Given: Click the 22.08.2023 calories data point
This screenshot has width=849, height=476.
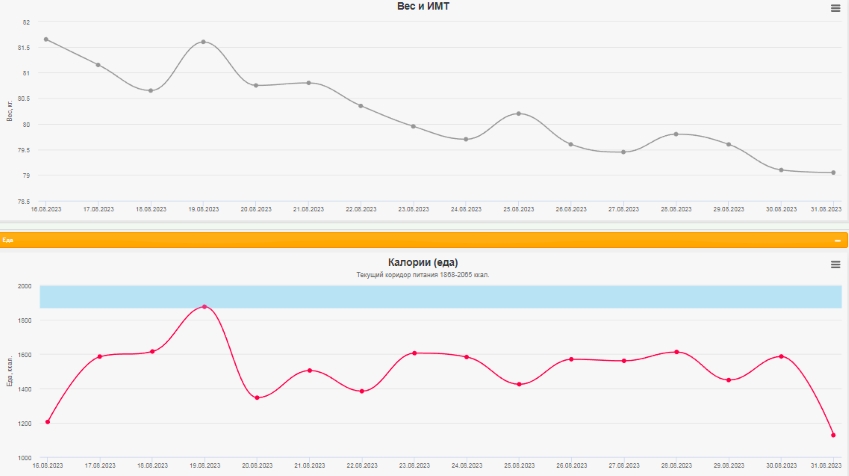Looking at the screenshot, I should pyautogui.click(x=362, y=391).
